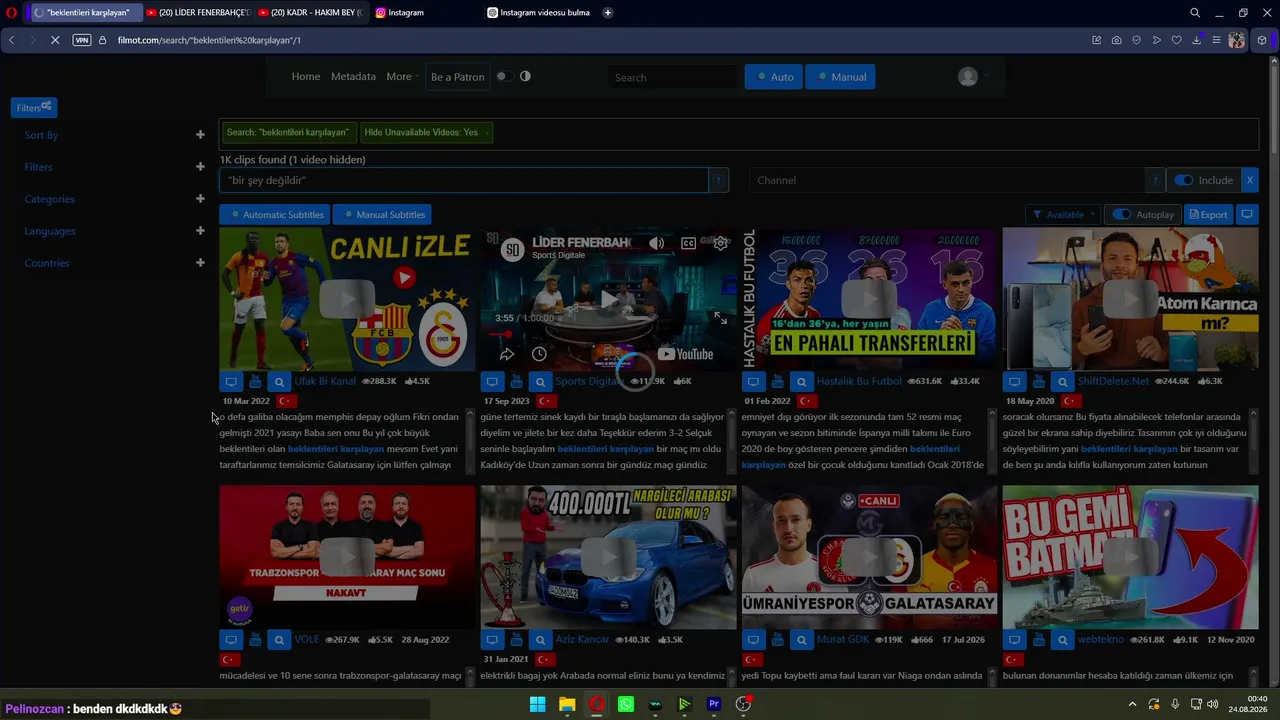Toggle dark mode switch in navbar
This screenshot has height=720, width=1280.
coord(505,77)
